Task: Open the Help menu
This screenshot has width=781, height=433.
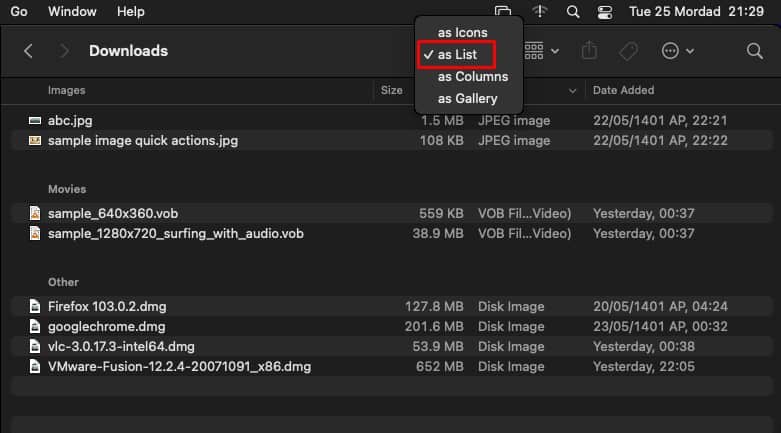Action: (130, 11)
